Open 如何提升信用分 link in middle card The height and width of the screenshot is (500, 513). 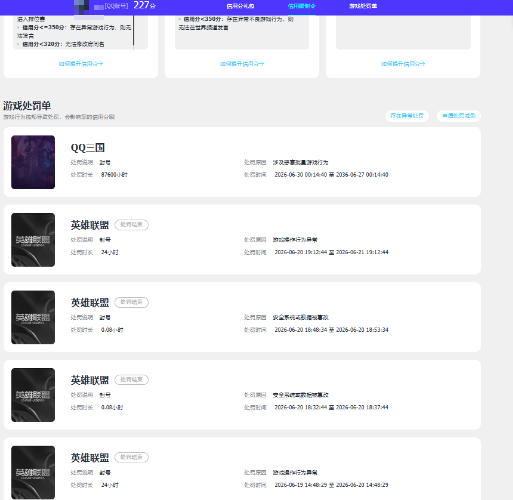242,64
